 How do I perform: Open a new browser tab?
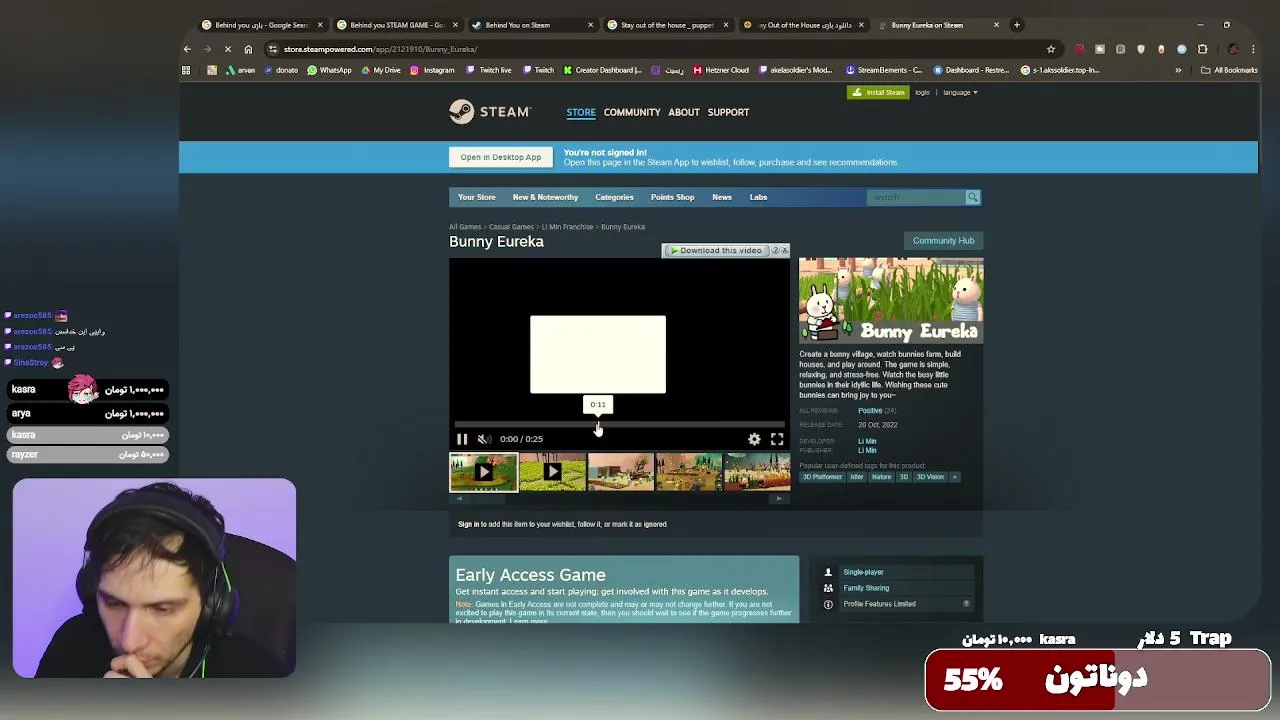pos(1017,25)
